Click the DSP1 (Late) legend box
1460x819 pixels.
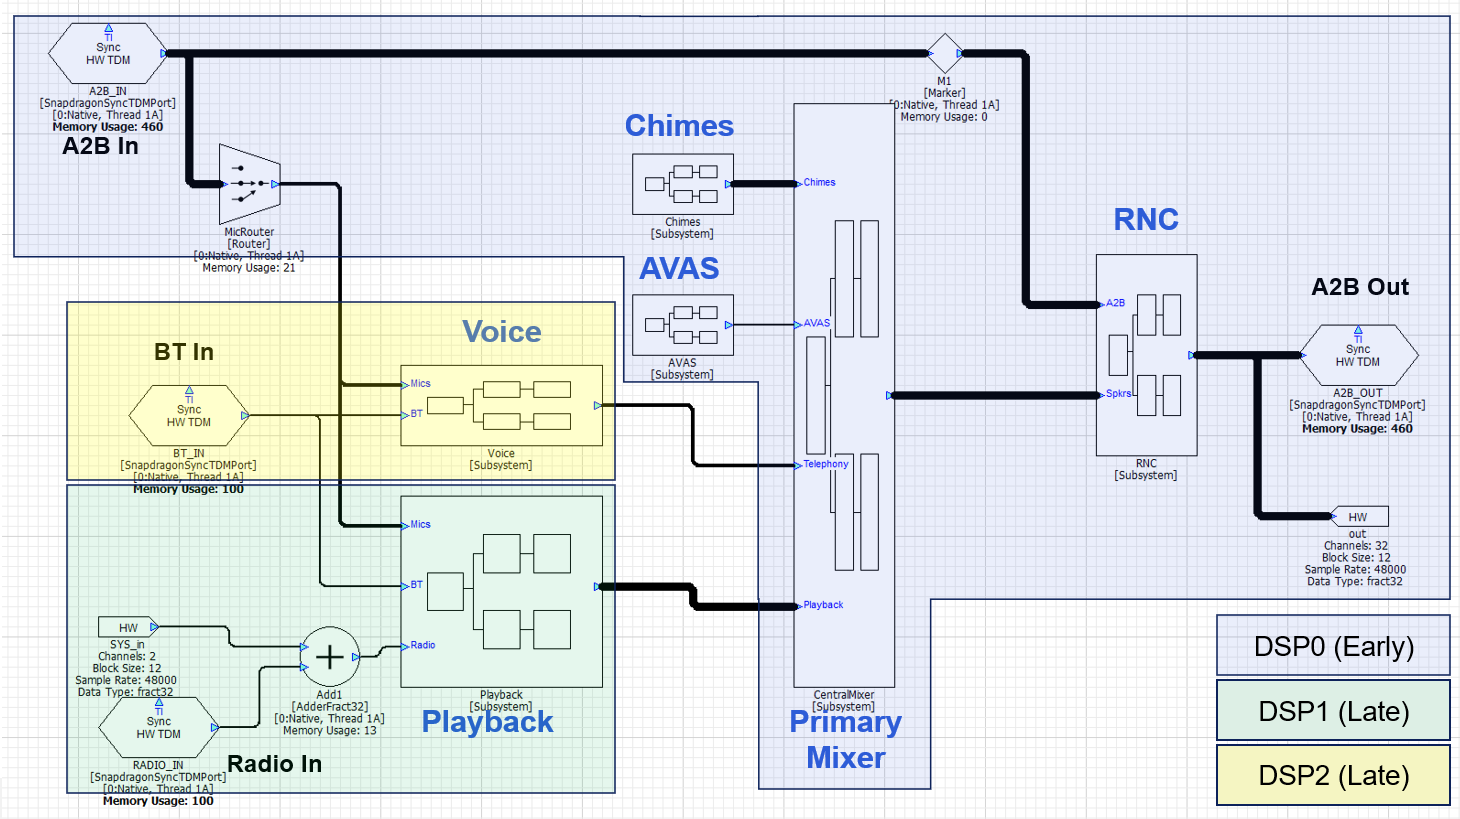tap(1333, 711)
